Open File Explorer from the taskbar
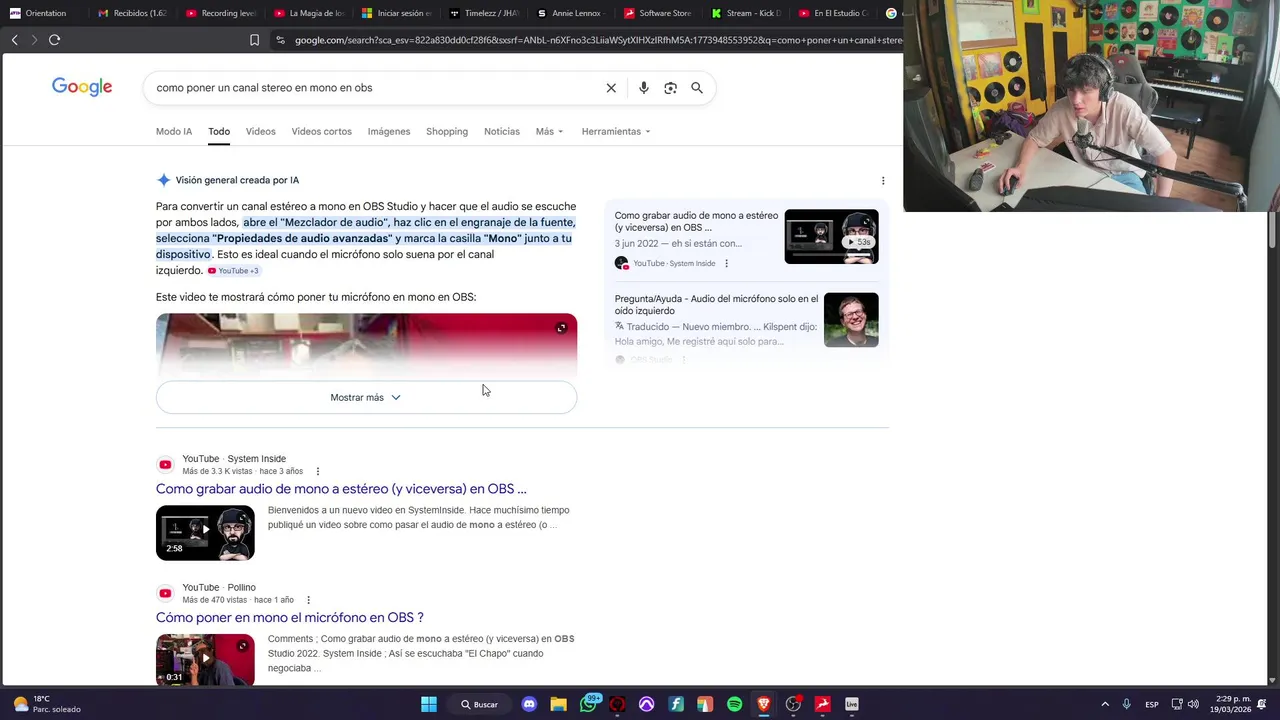 (559, 704)
